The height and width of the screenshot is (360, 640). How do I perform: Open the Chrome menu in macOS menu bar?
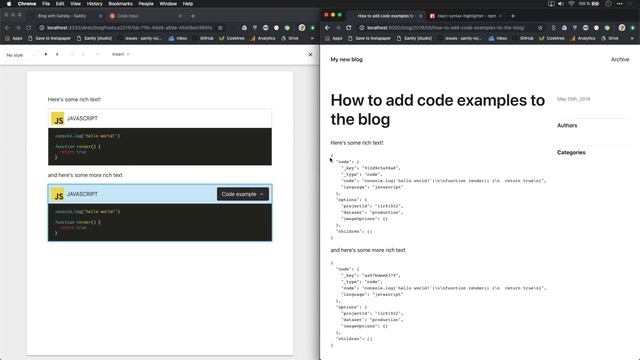[27, 4]
